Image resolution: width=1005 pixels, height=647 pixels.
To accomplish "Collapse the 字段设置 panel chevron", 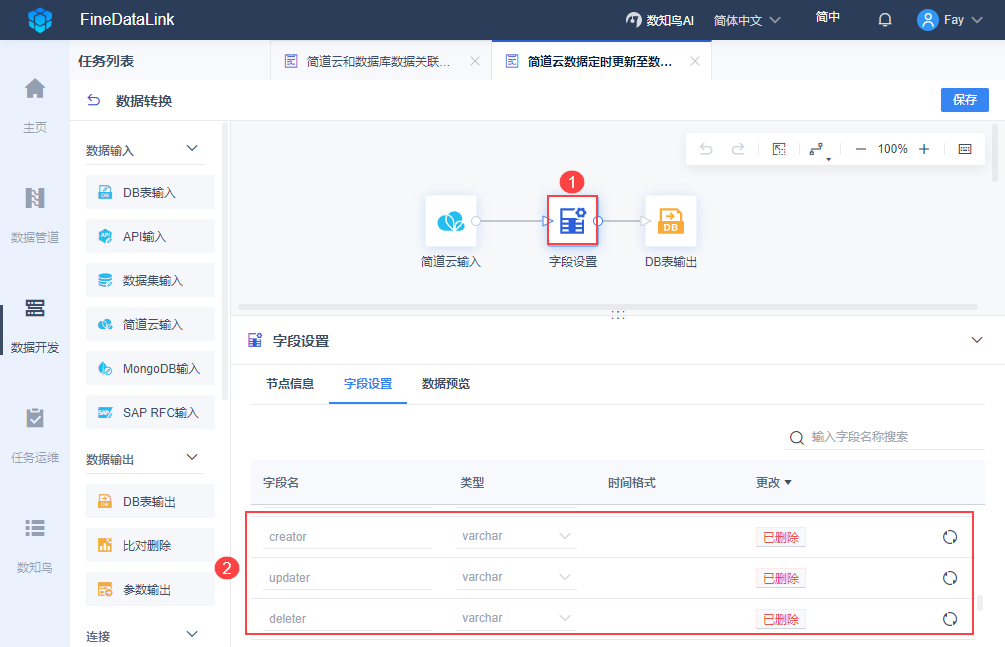I will pos(976,340).
